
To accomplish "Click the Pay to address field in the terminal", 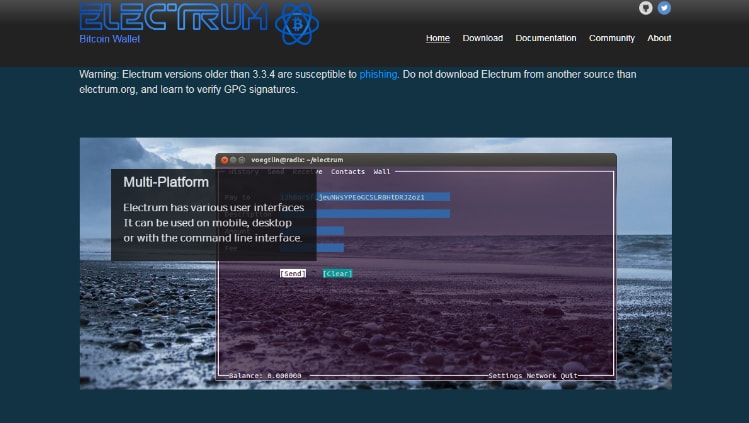I will tap(365, 197).
